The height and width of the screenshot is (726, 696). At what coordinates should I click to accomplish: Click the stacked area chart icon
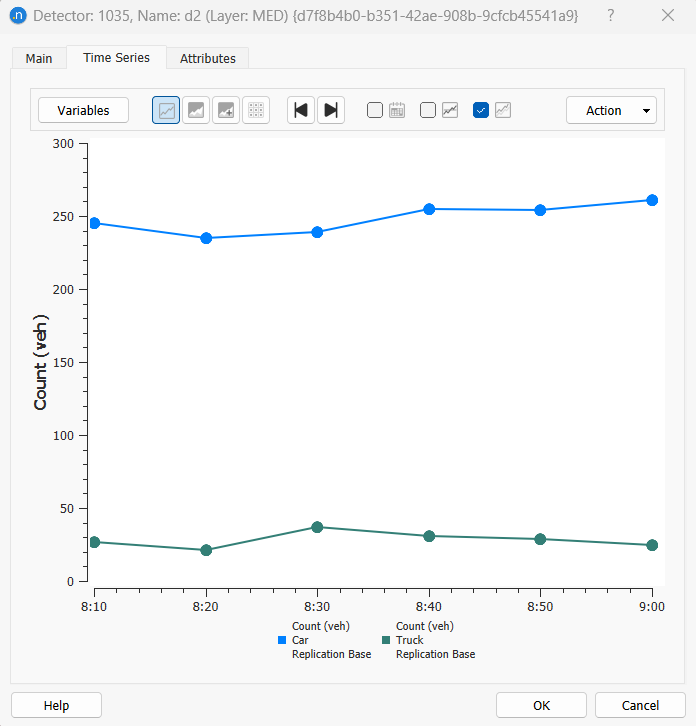(226, 111)
